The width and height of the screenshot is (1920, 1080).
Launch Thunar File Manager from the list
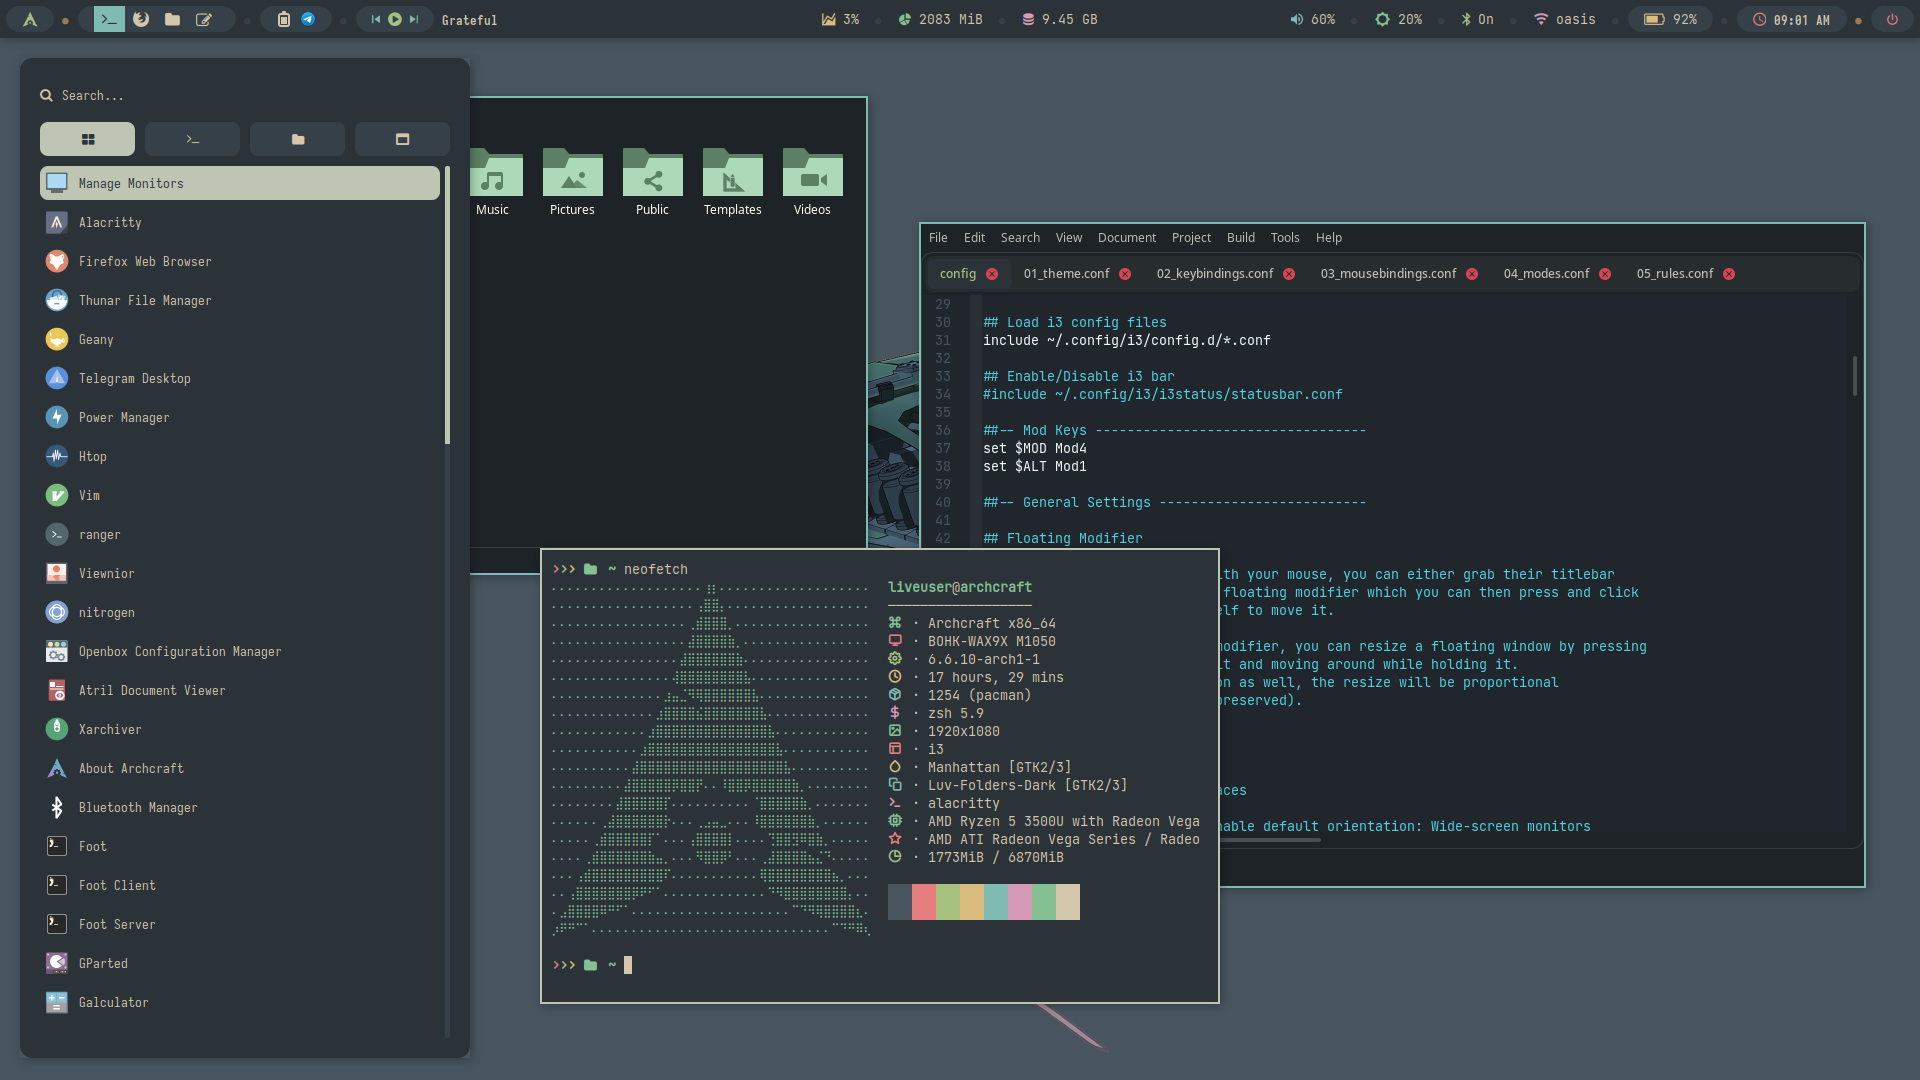tap(145, 300)
